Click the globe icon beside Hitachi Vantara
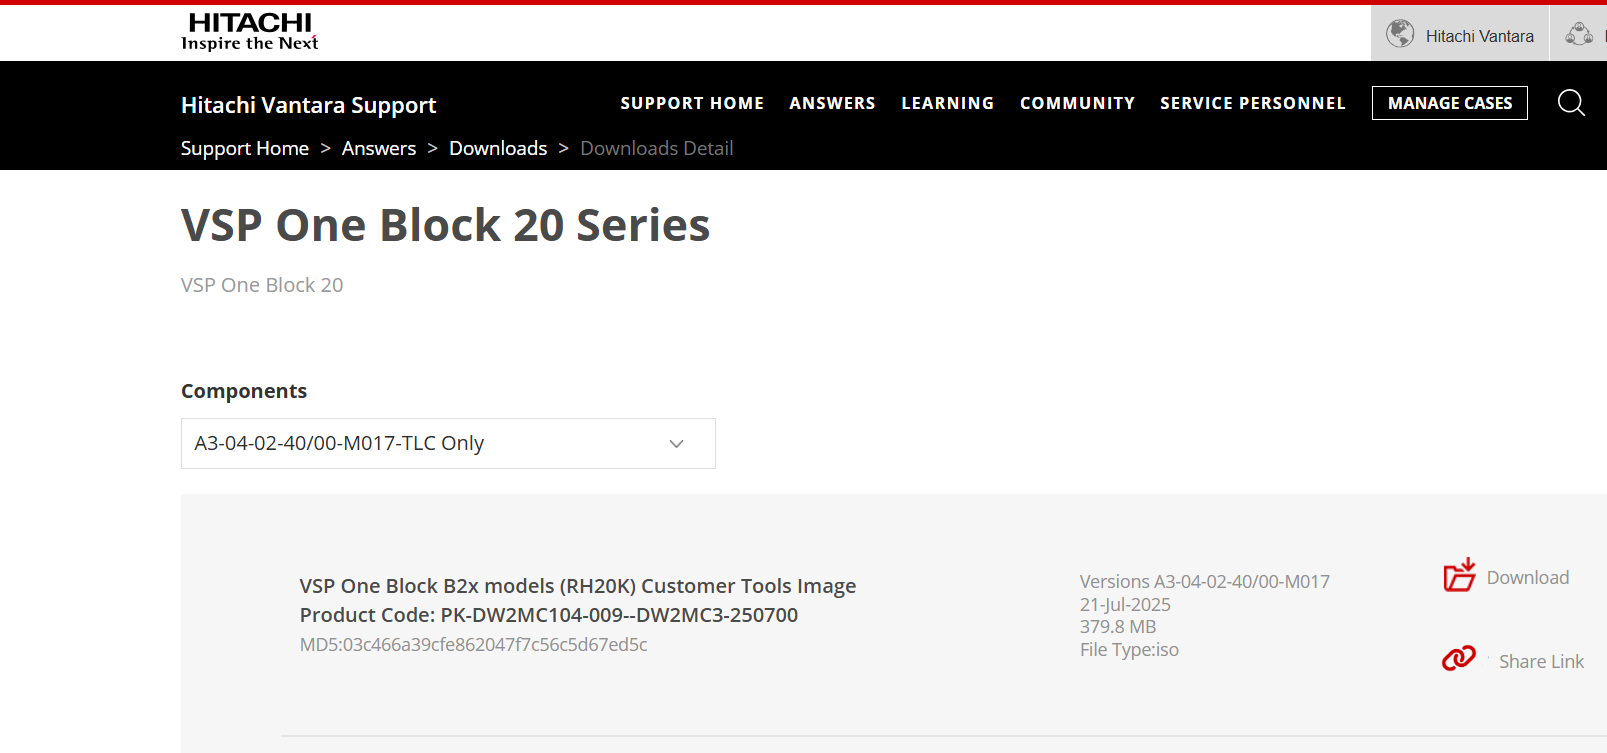Screen dimensions: 1607x753 coord(1400,34)
